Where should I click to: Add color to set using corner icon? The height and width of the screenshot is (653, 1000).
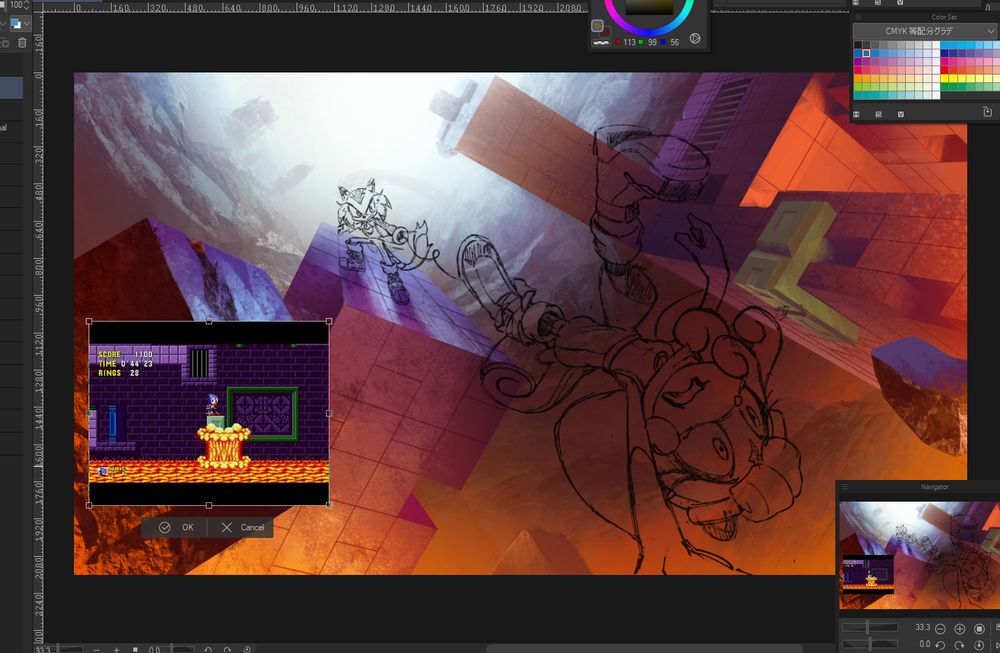(987, 112)
